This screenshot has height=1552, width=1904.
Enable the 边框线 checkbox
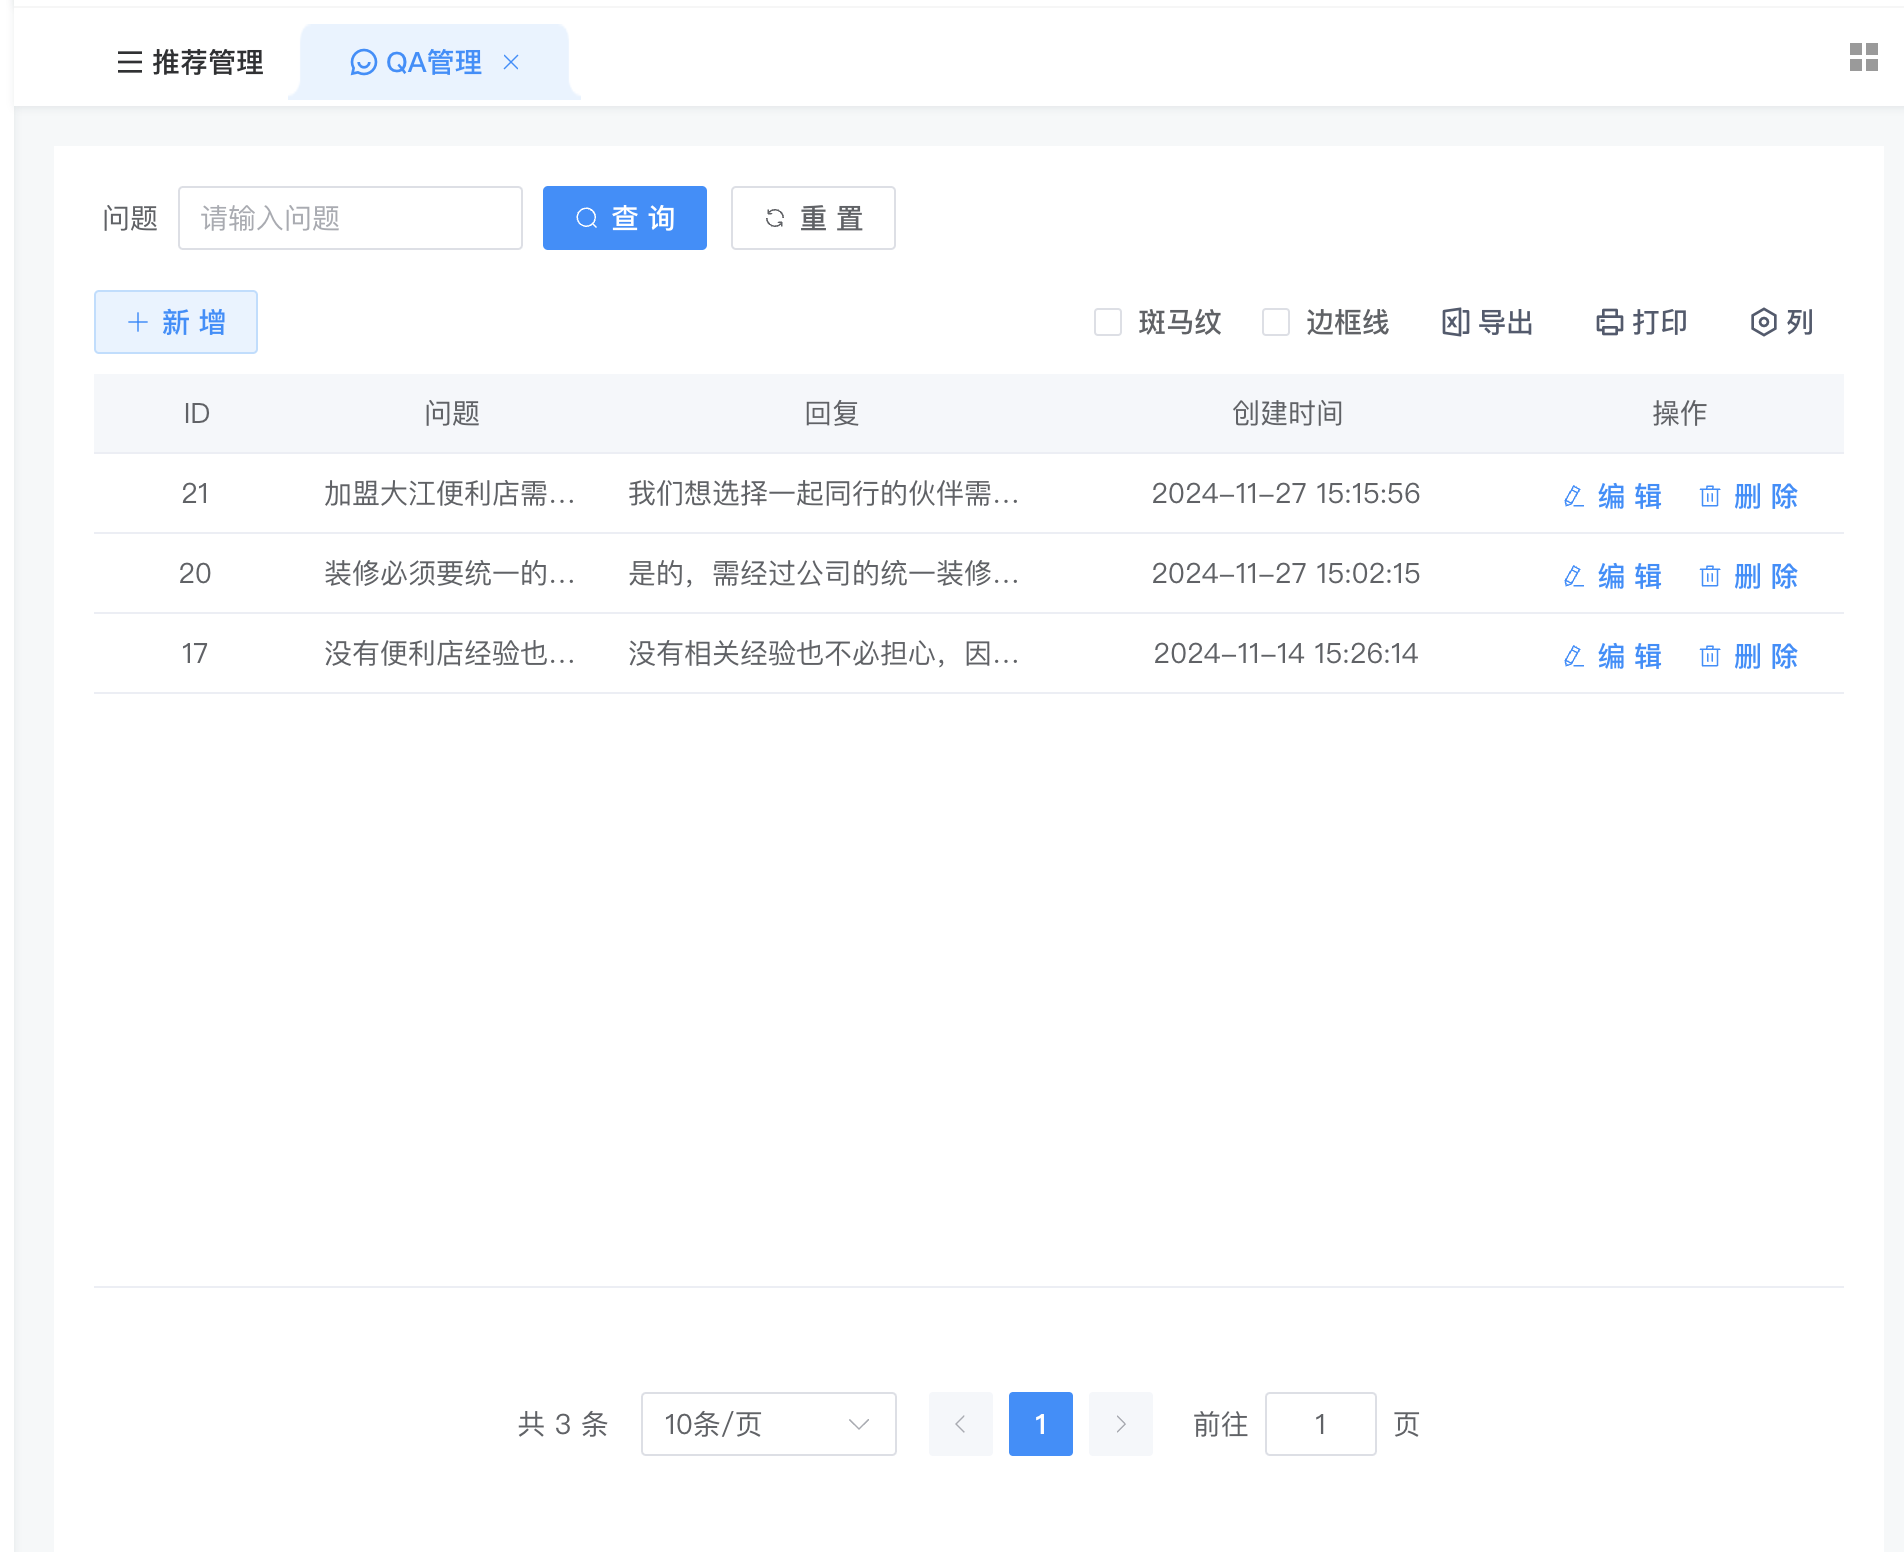(1276, 322)
